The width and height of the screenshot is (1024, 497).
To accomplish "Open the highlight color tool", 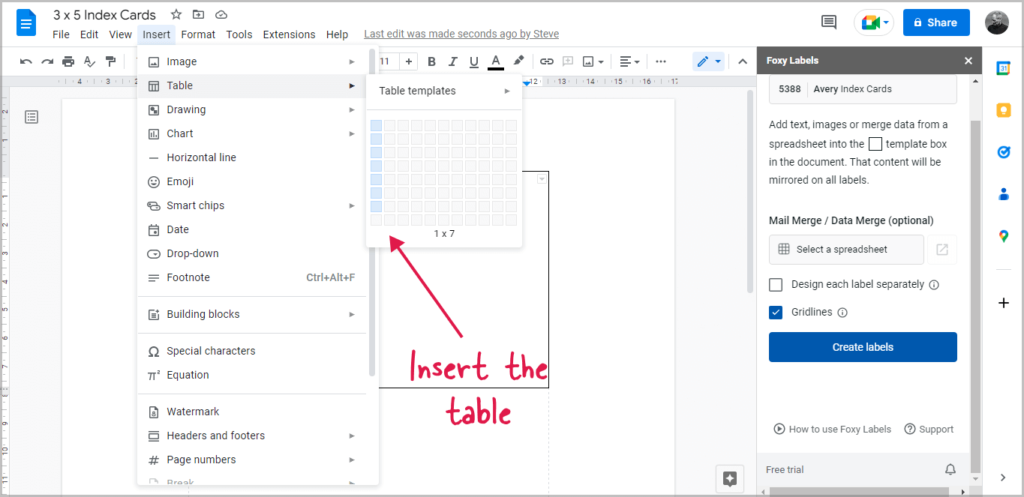I will (519, 61).
